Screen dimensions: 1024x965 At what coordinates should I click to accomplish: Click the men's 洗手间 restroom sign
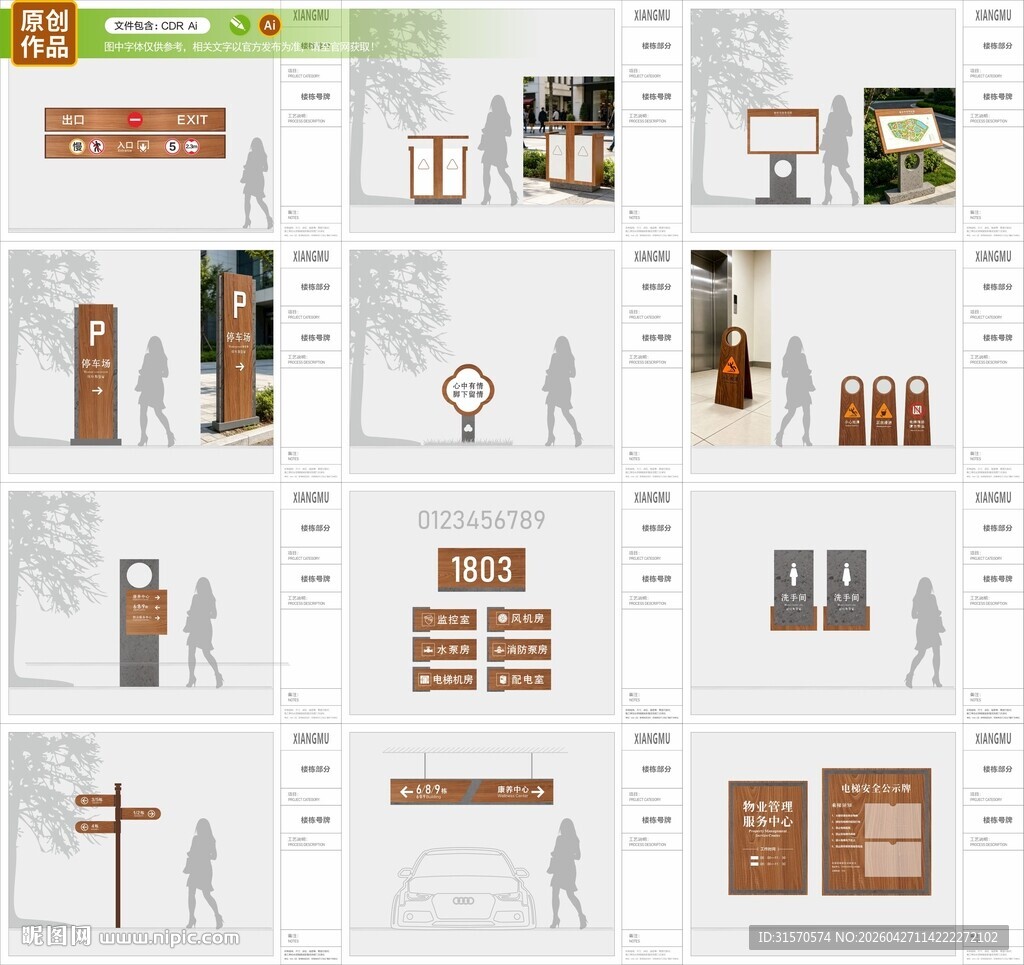point(793,590)
